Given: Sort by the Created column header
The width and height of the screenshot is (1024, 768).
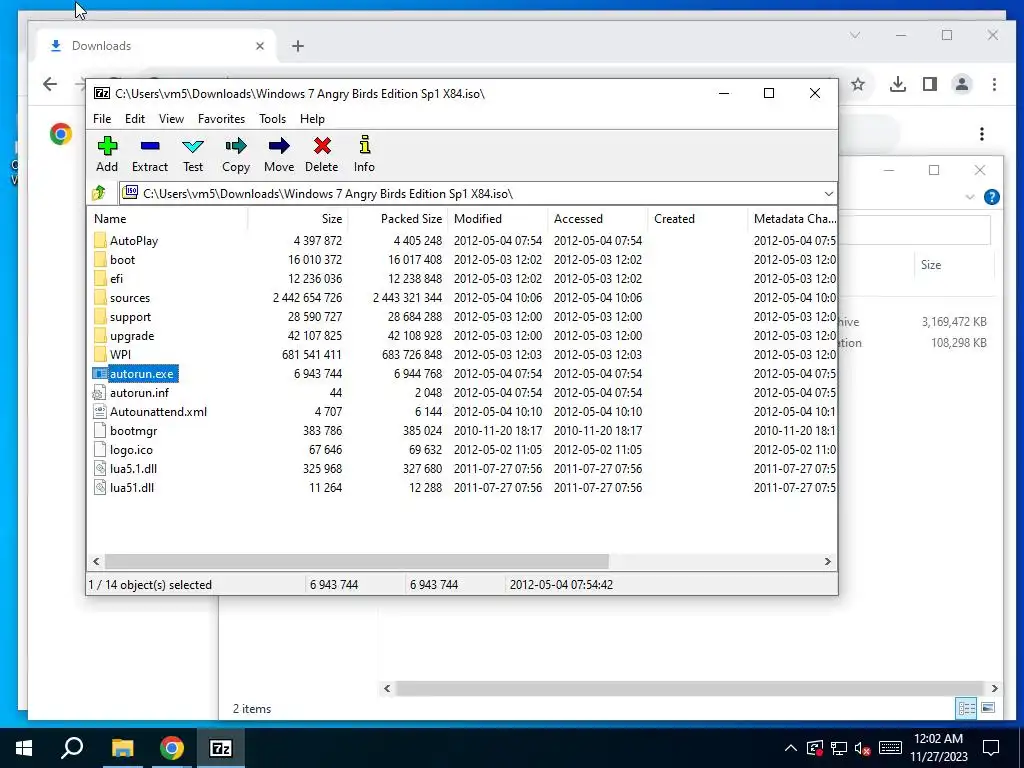Looking at the screenshot, I should pos(697,219).
